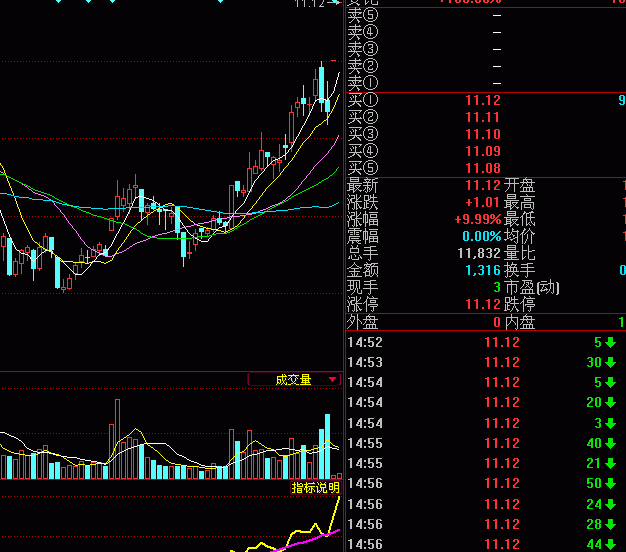Click the 最低 low price label
Screen dimensions: 626x552
pos(519,220)
